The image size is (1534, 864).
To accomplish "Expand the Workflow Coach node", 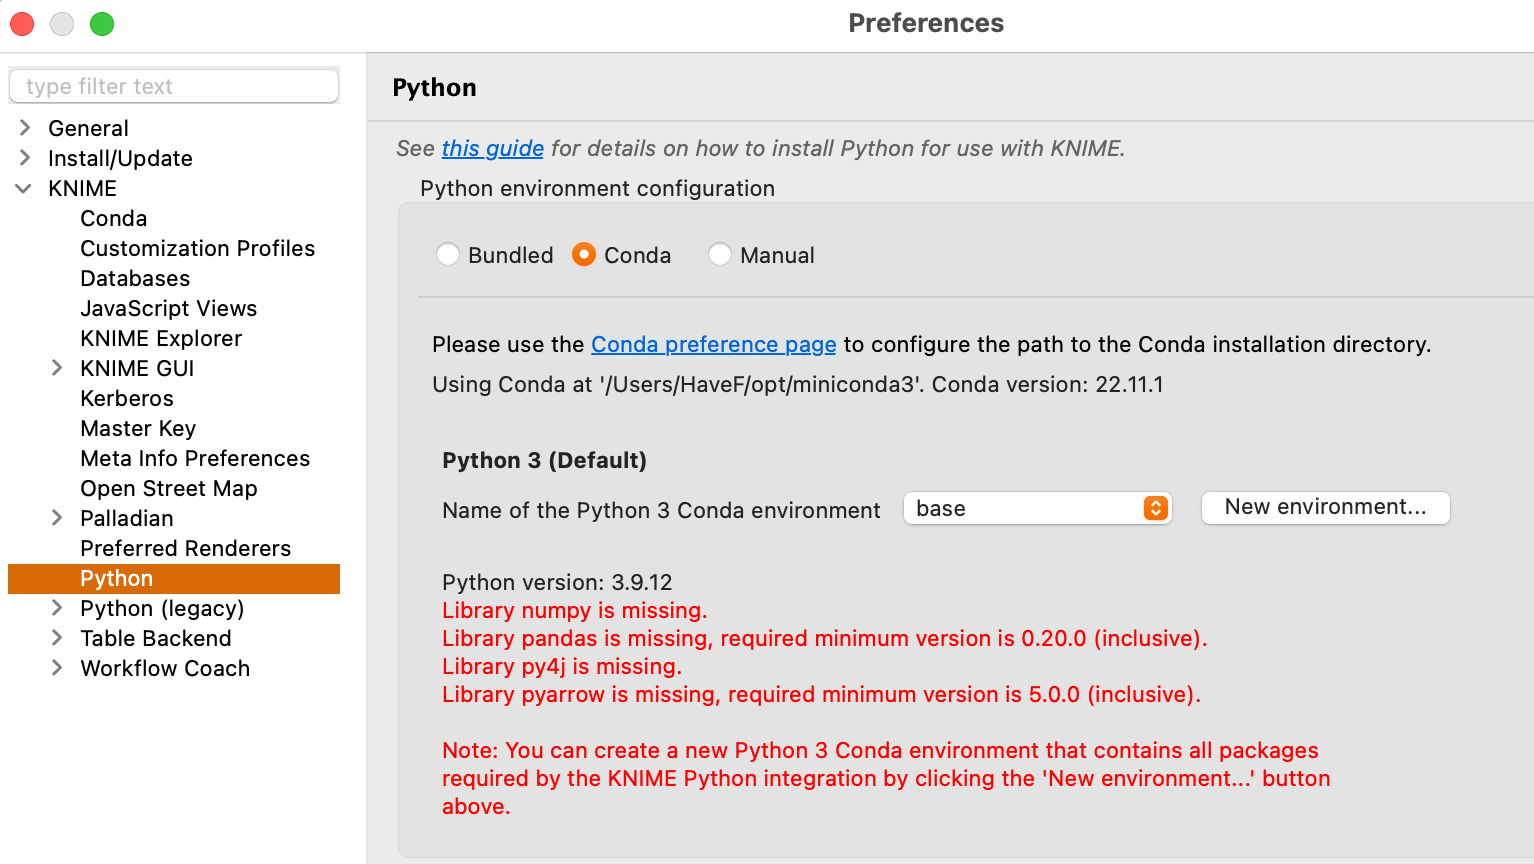I will 57,667.
